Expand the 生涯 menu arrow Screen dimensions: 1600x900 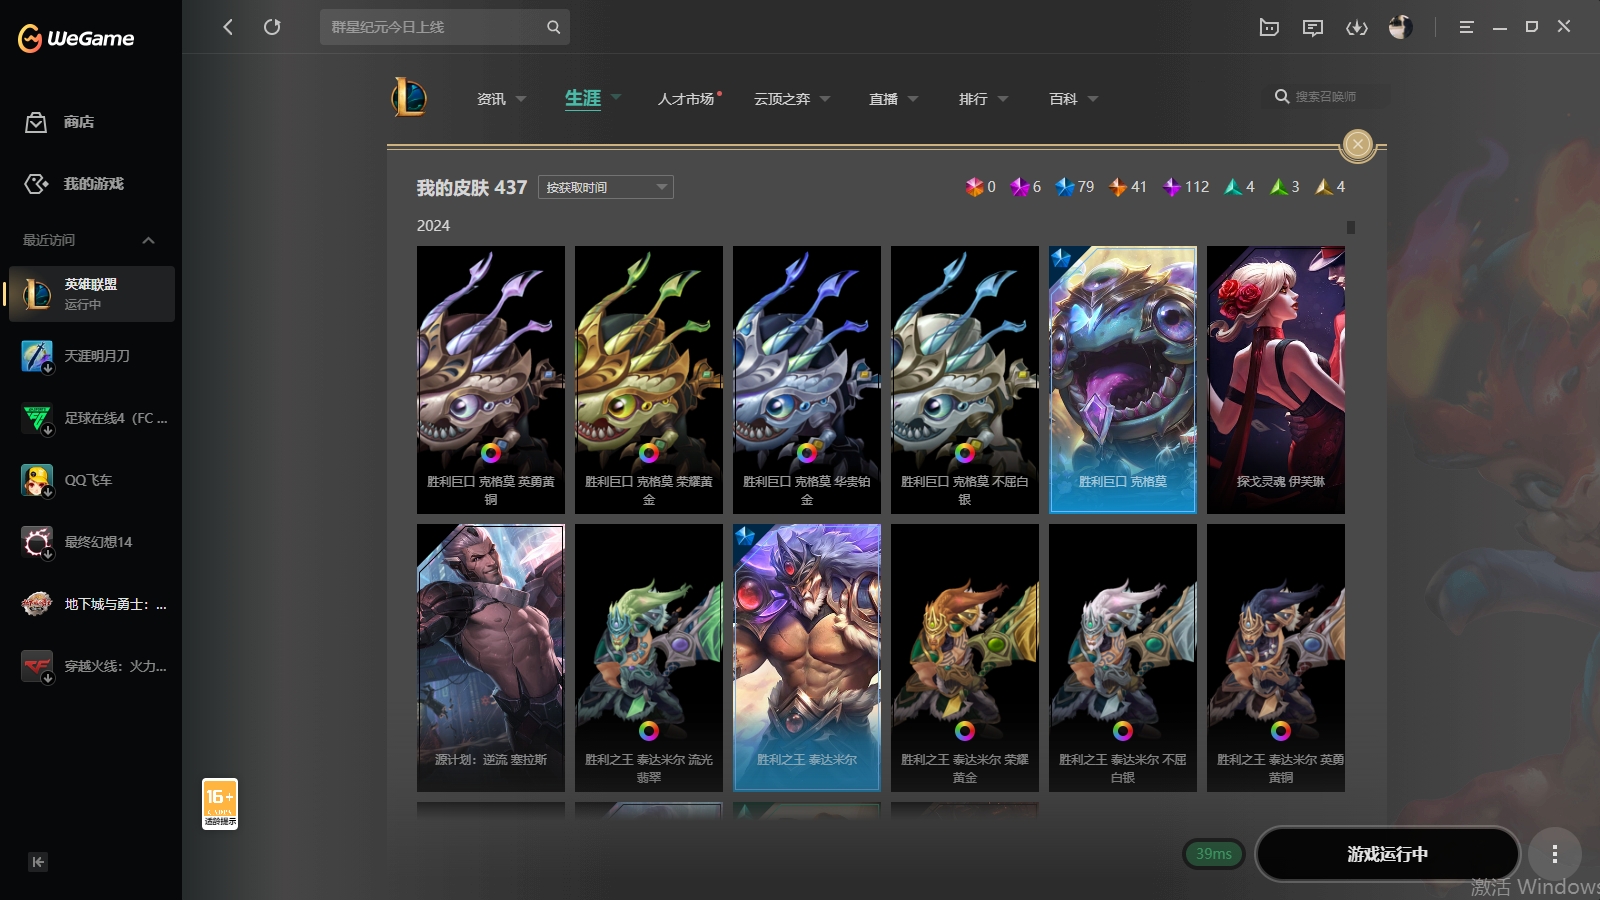616,98
